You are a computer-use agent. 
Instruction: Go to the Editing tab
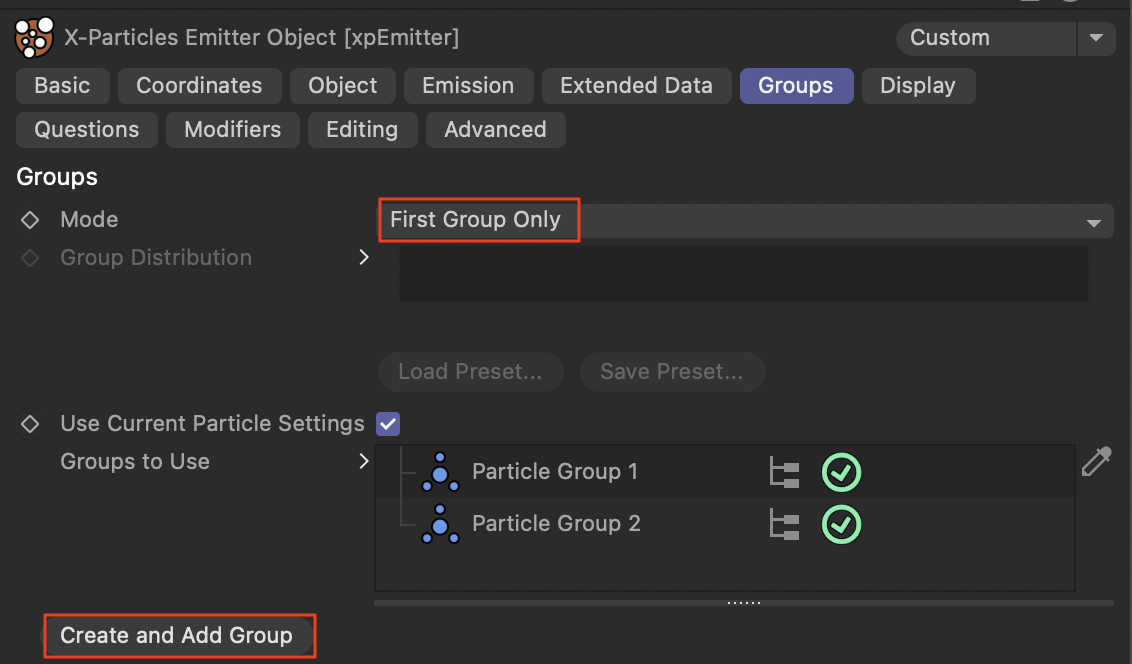(362, 130)
